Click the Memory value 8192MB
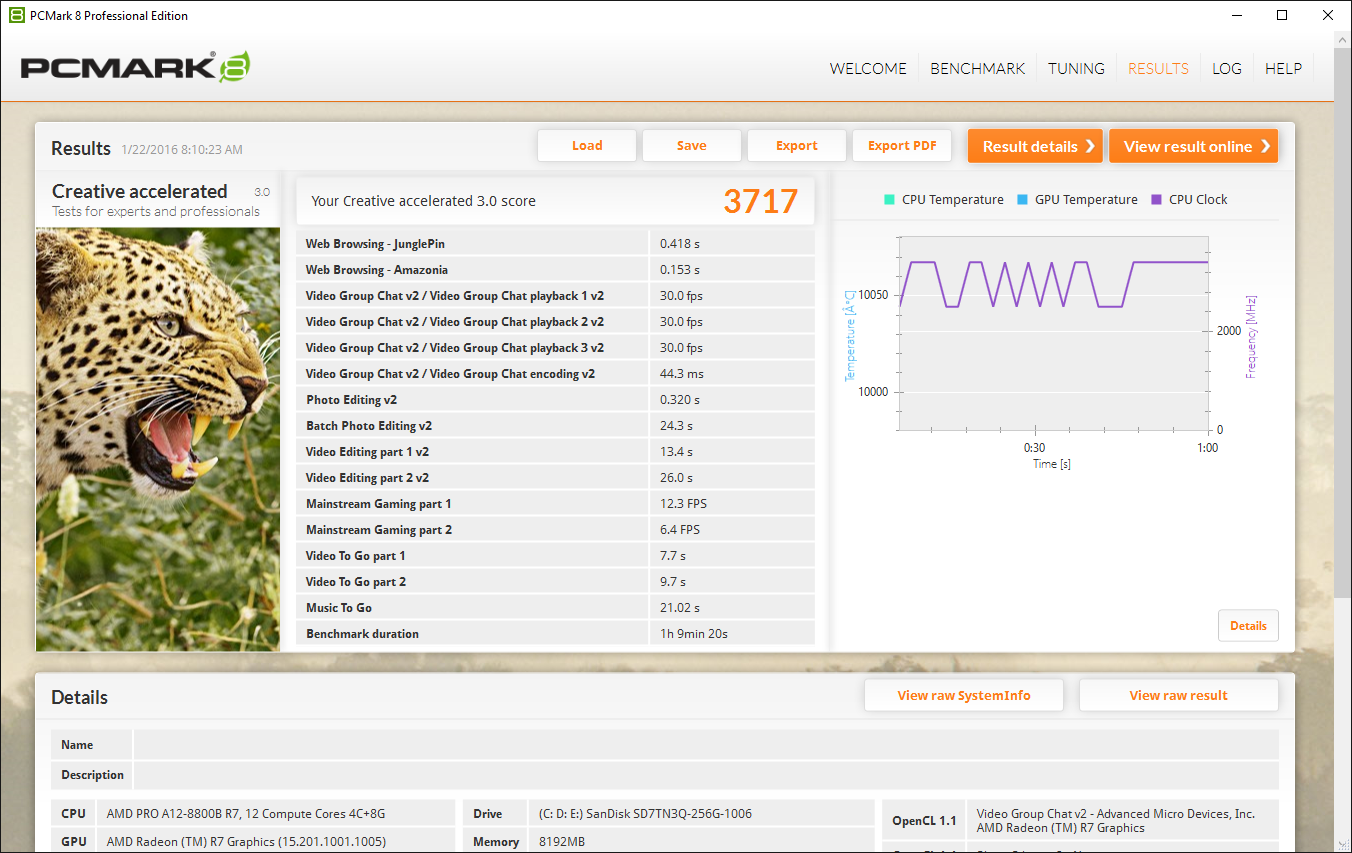The height and width of the screenshot is (853, 1352). click(562, 841)
